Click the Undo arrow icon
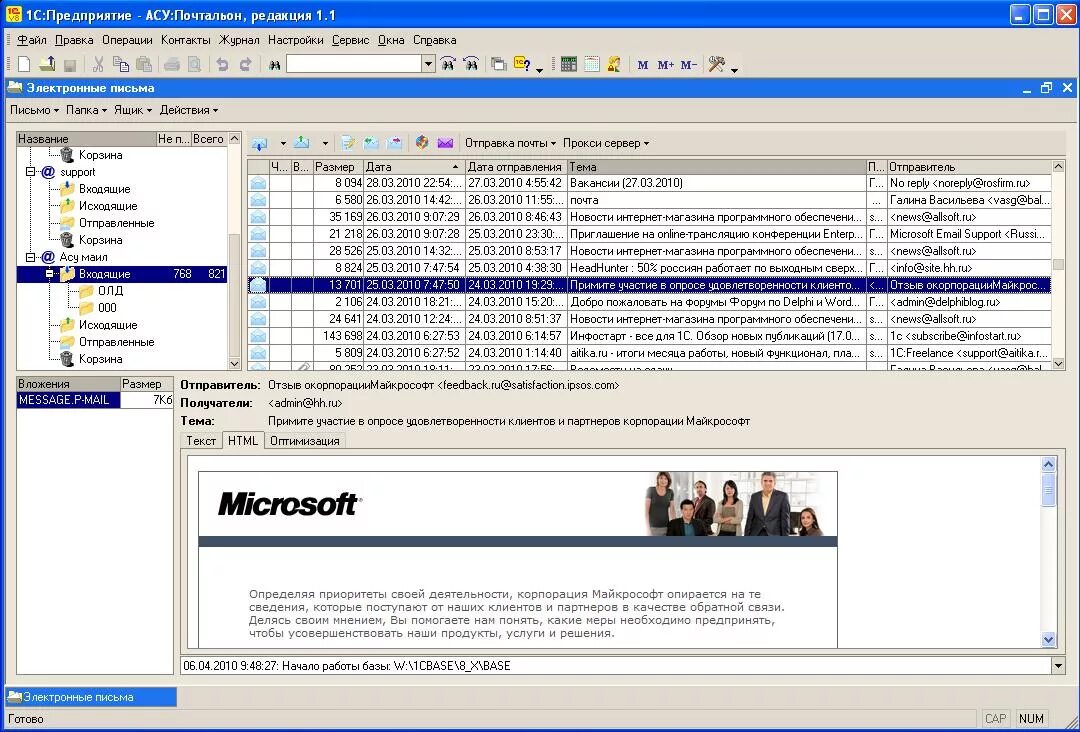1080x732 pixels. click(222, 65)
